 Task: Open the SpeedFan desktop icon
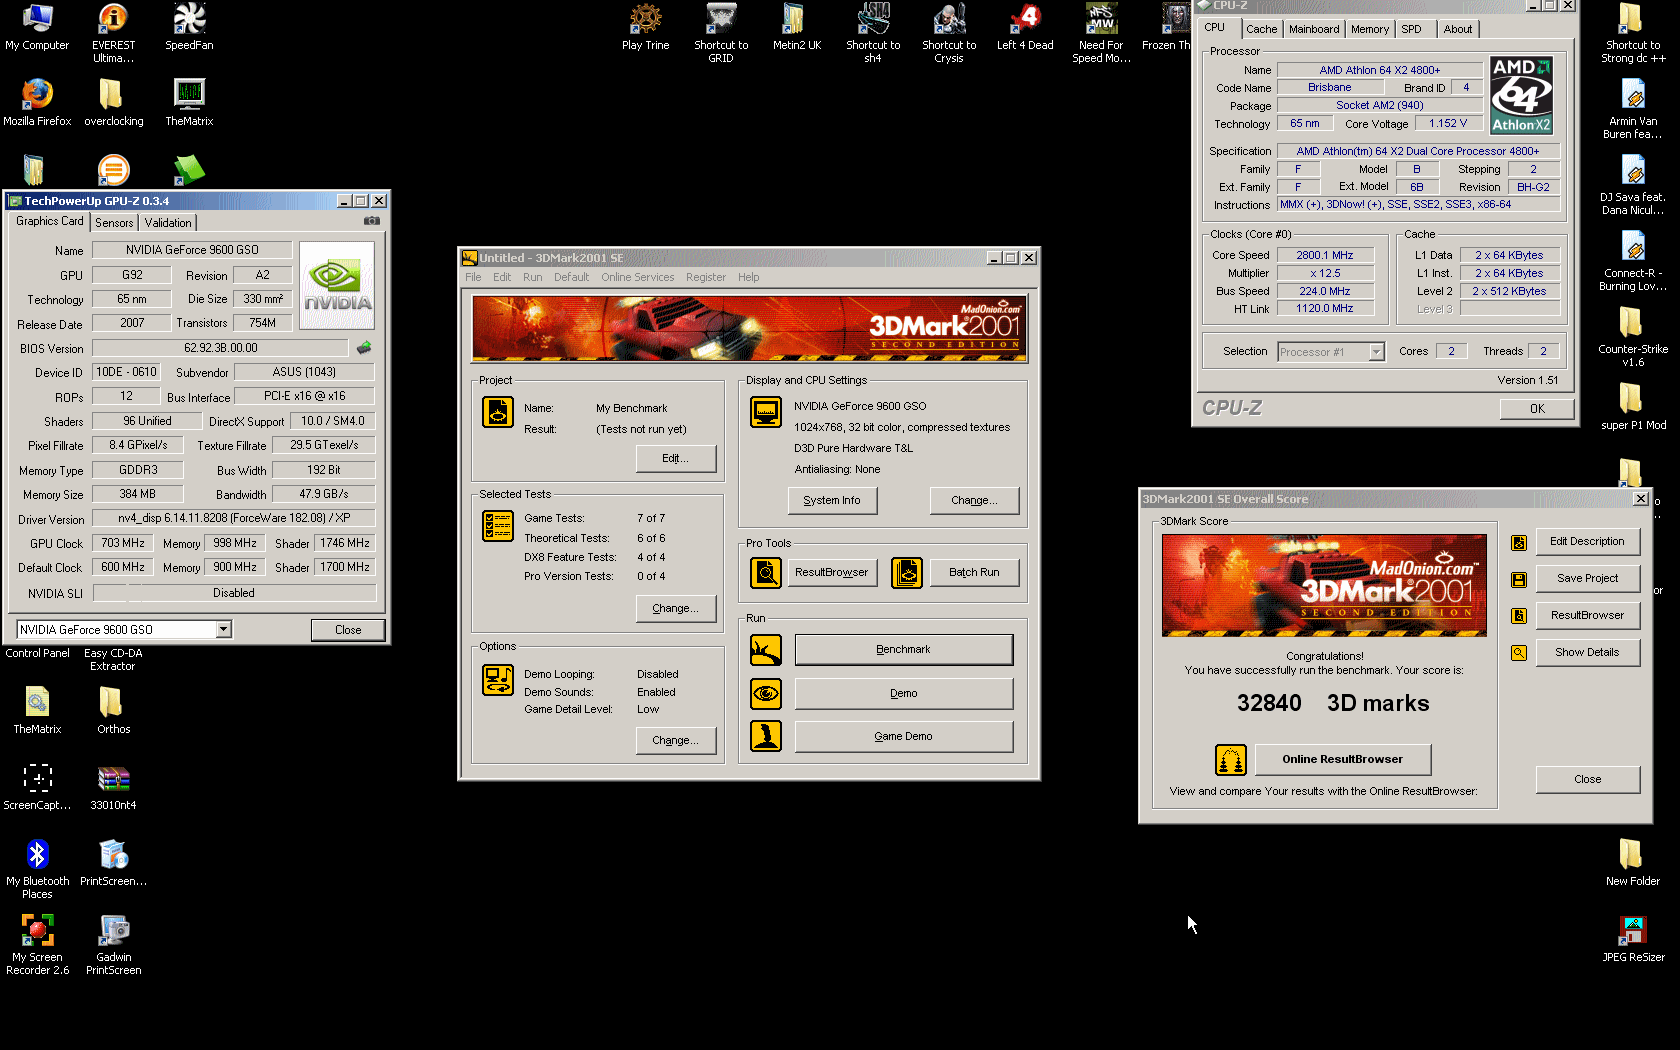point(189,26)
